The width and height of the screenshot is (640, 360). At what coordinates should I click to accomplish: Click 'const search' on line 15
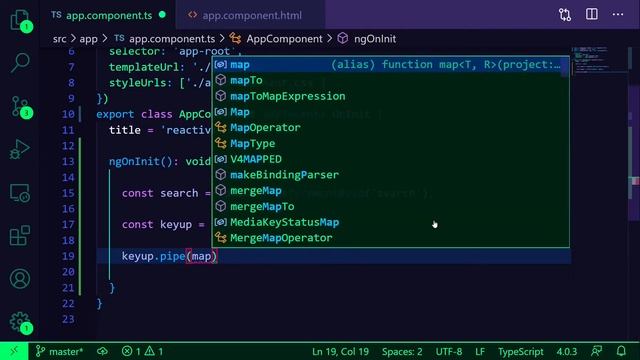click(x=160, y=193)
